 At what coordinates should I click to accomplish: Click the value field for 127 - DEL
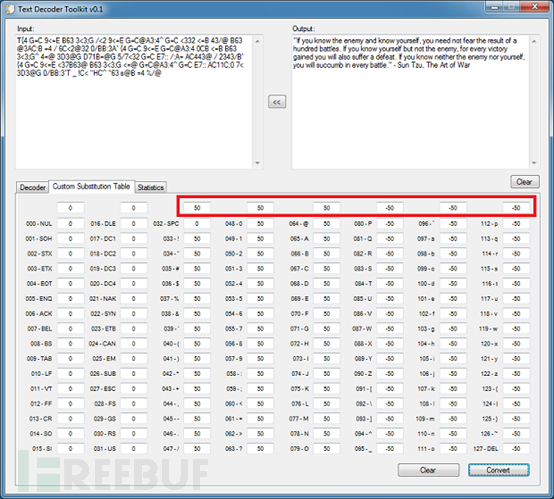pos(516,448)
